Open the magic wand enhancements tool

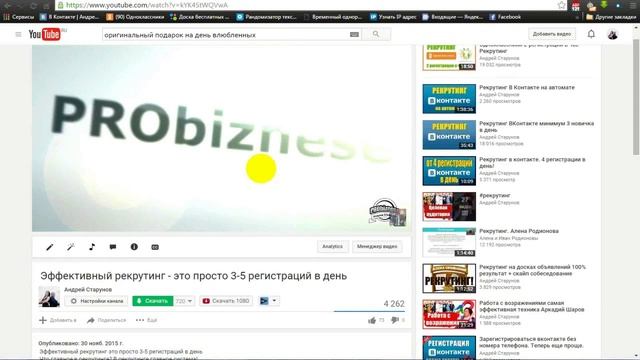[71, 247]
